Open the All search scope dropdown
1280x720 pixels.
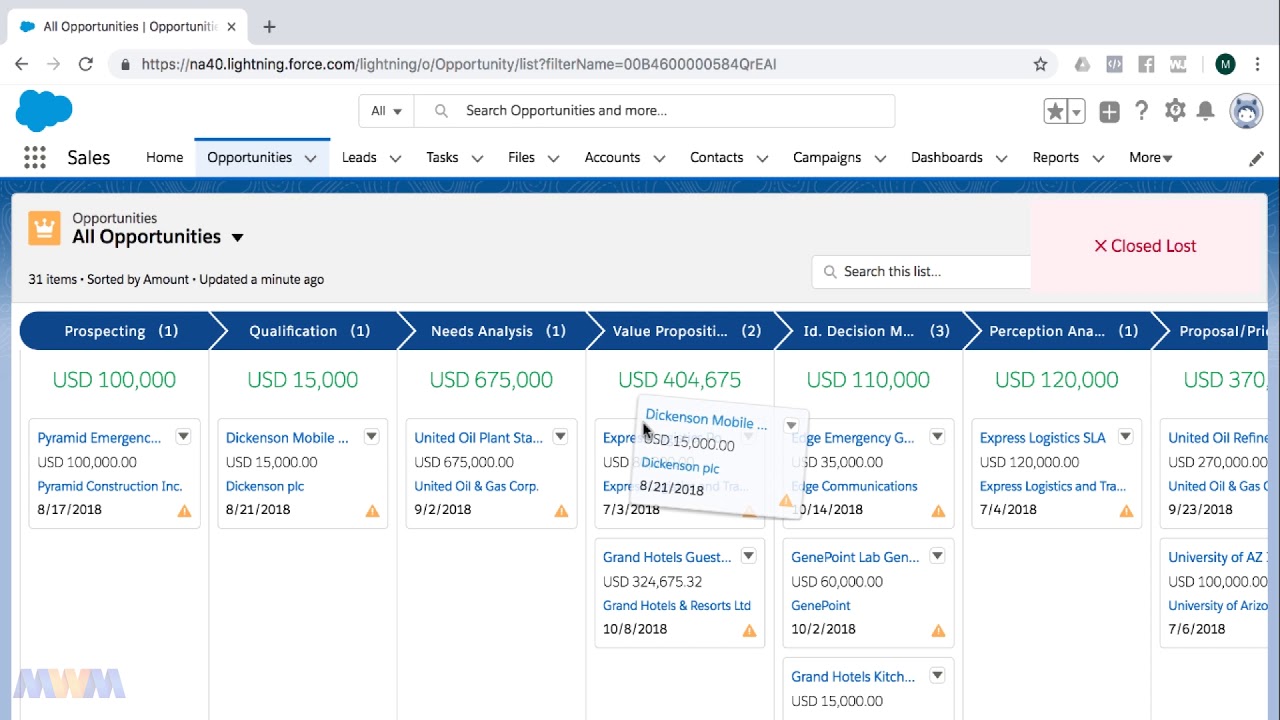coord(386,111)
